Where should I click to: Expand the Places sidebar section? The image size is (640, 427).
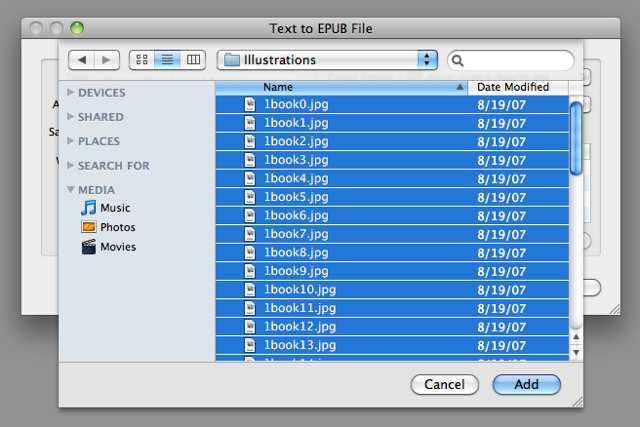click(x=71, y=141)
